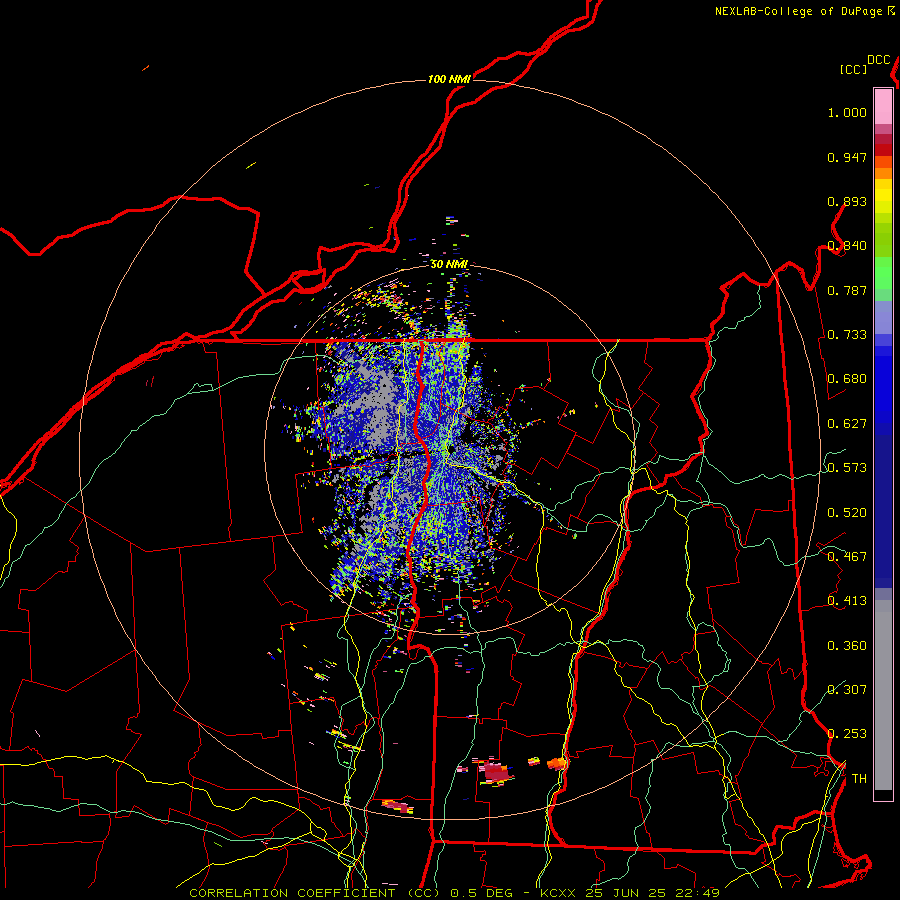The image size is (900, 900).
Task: Click the 0.413 scale value
Action: click(x=847, y=601)
